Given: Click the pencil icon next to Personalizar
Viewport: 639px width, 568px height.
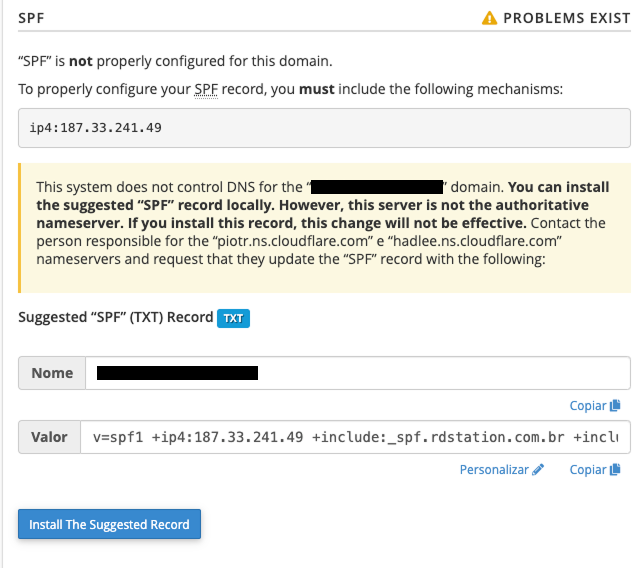Looking at the screenshot, I should [x=538, y=469].
